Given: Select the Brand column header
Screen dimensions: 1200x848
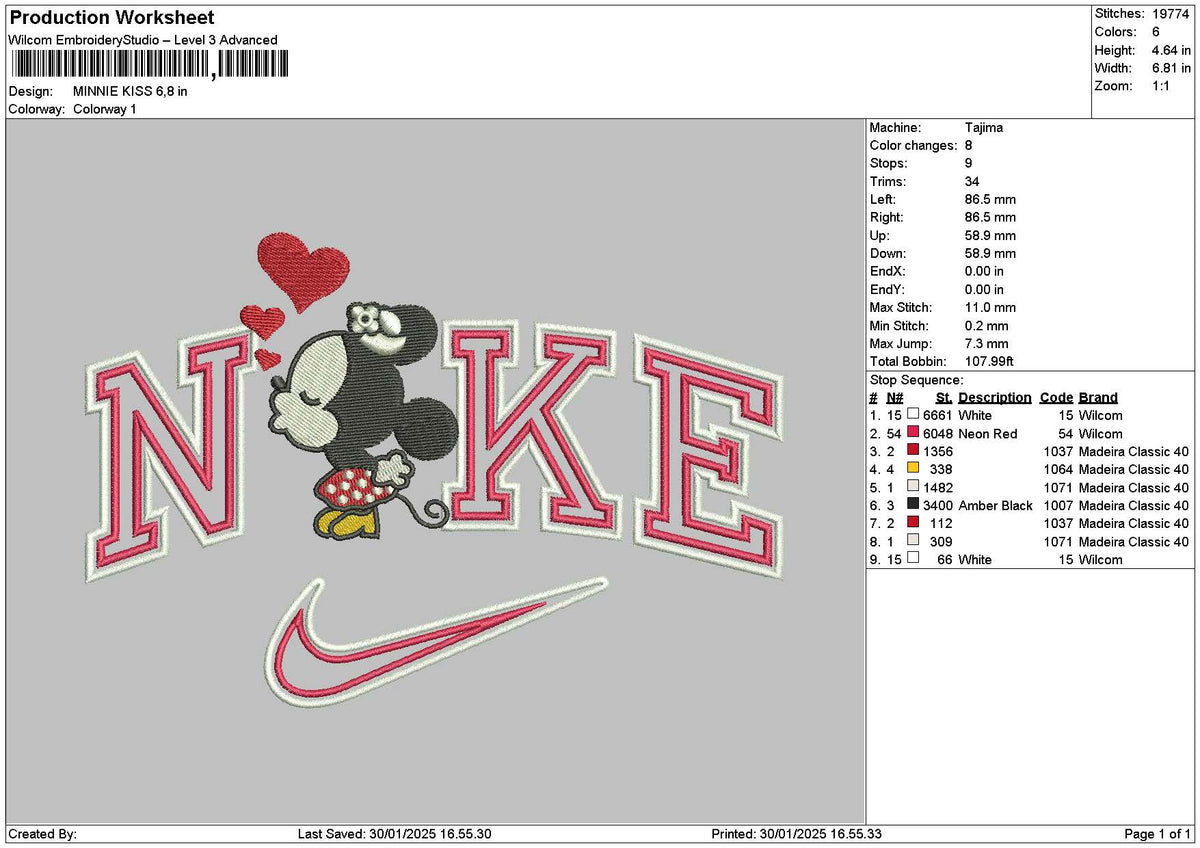Looking at the screenshot, I should point(1098,398).
